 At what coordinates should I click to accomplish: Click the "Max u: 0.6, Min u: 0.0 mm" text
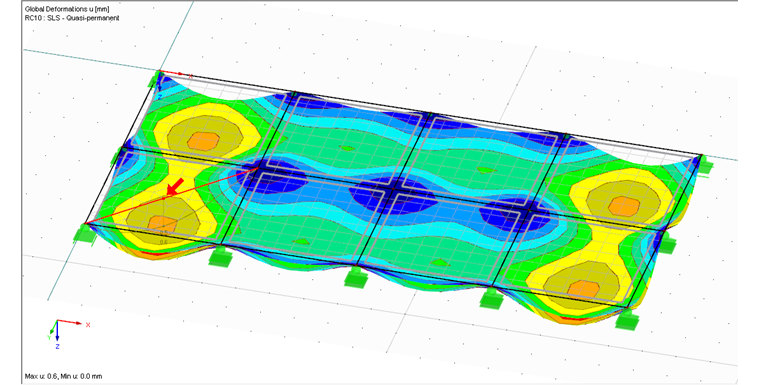point(63,376)
